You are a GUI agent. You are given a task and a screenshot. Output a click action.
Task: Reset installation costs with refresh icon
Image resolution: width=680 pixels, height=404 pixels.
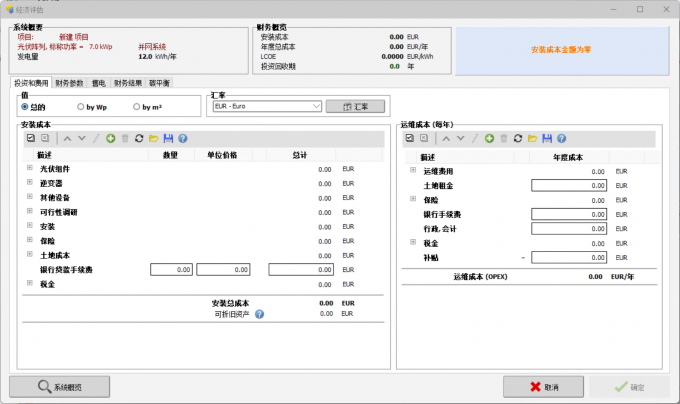[x=139, y=138]
